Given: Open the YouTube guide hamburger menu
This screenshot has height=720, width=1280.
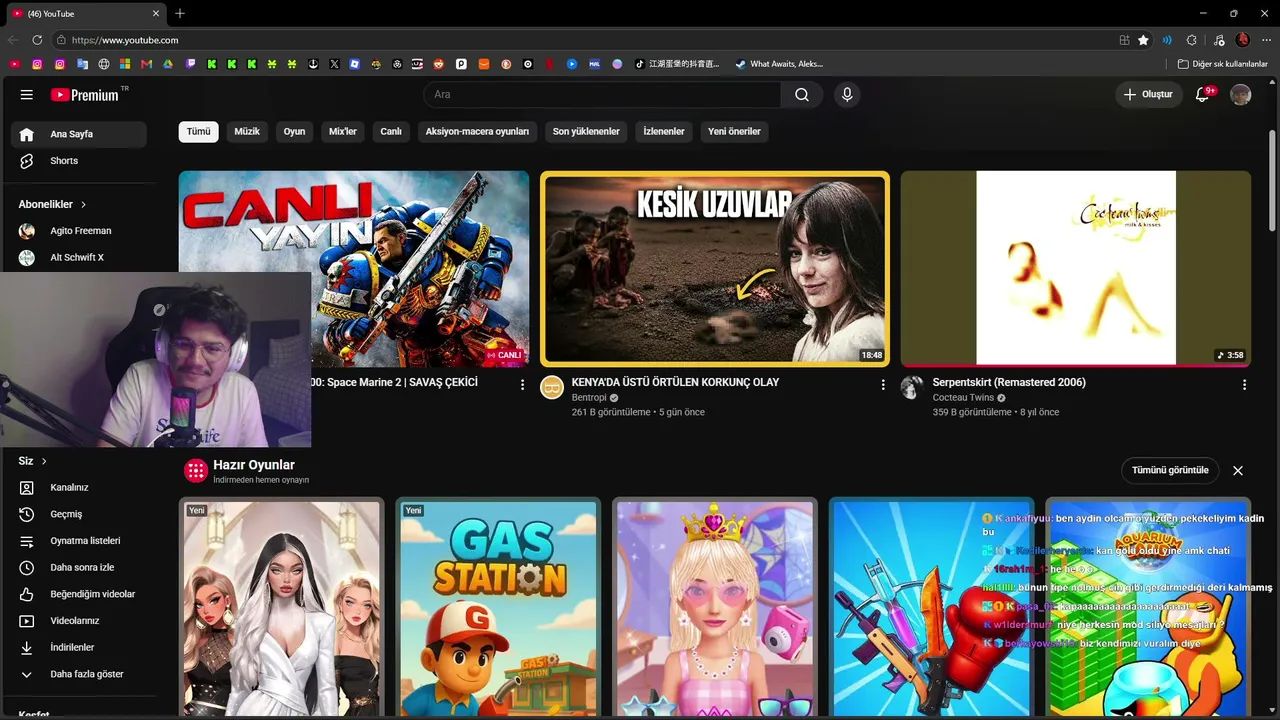Looking at the screenshot, I should [x=26, y=94].
